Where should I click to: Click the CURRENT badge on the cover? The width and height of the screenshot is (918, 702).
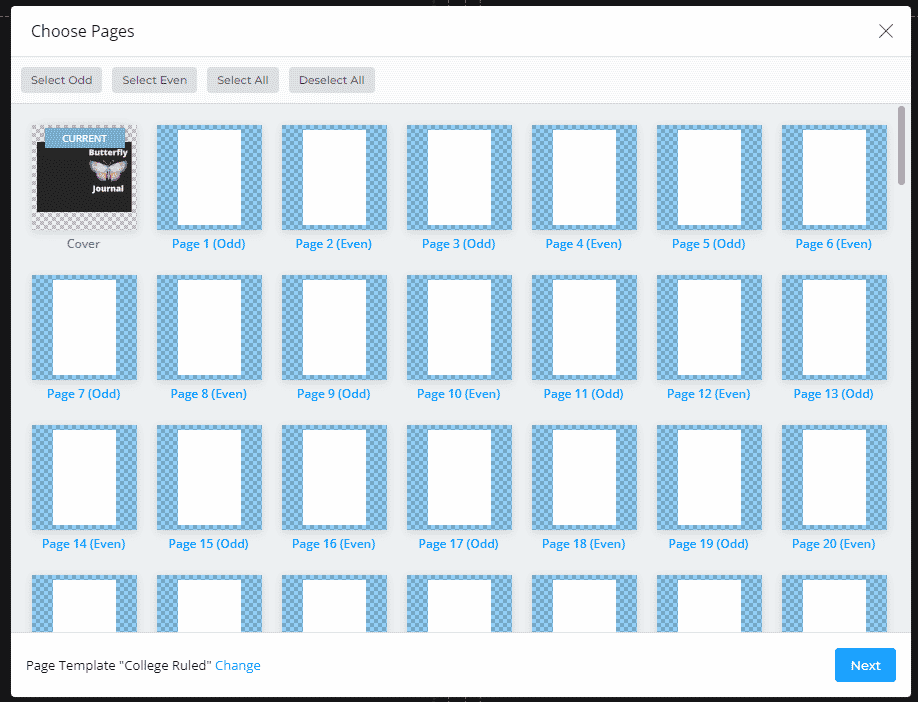[85, 138]
